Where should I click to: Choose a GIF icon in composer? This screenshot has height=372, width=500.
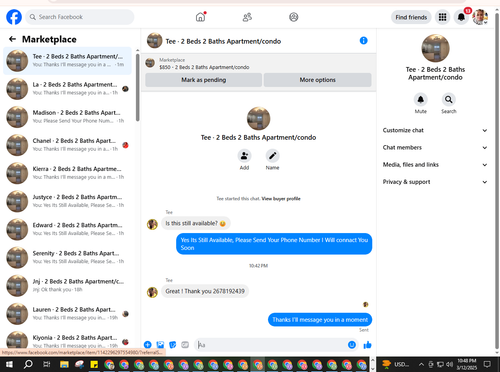pos(185,345)
